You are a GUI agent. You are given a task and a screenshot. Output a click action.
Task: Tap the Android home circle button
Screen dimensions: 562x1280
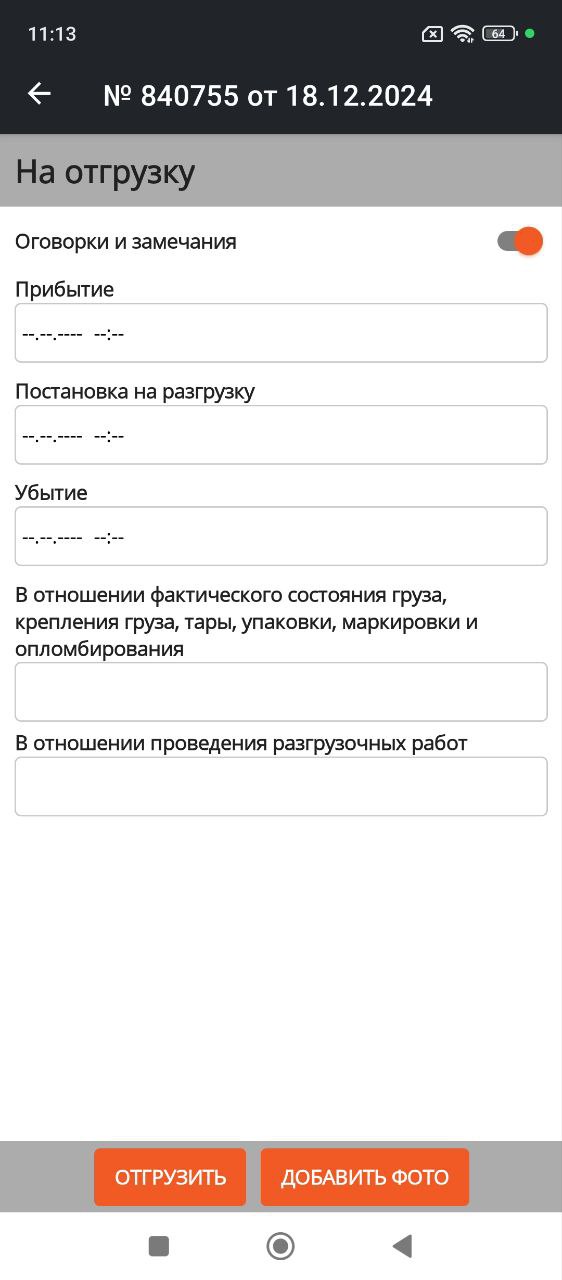point(281,1245)
